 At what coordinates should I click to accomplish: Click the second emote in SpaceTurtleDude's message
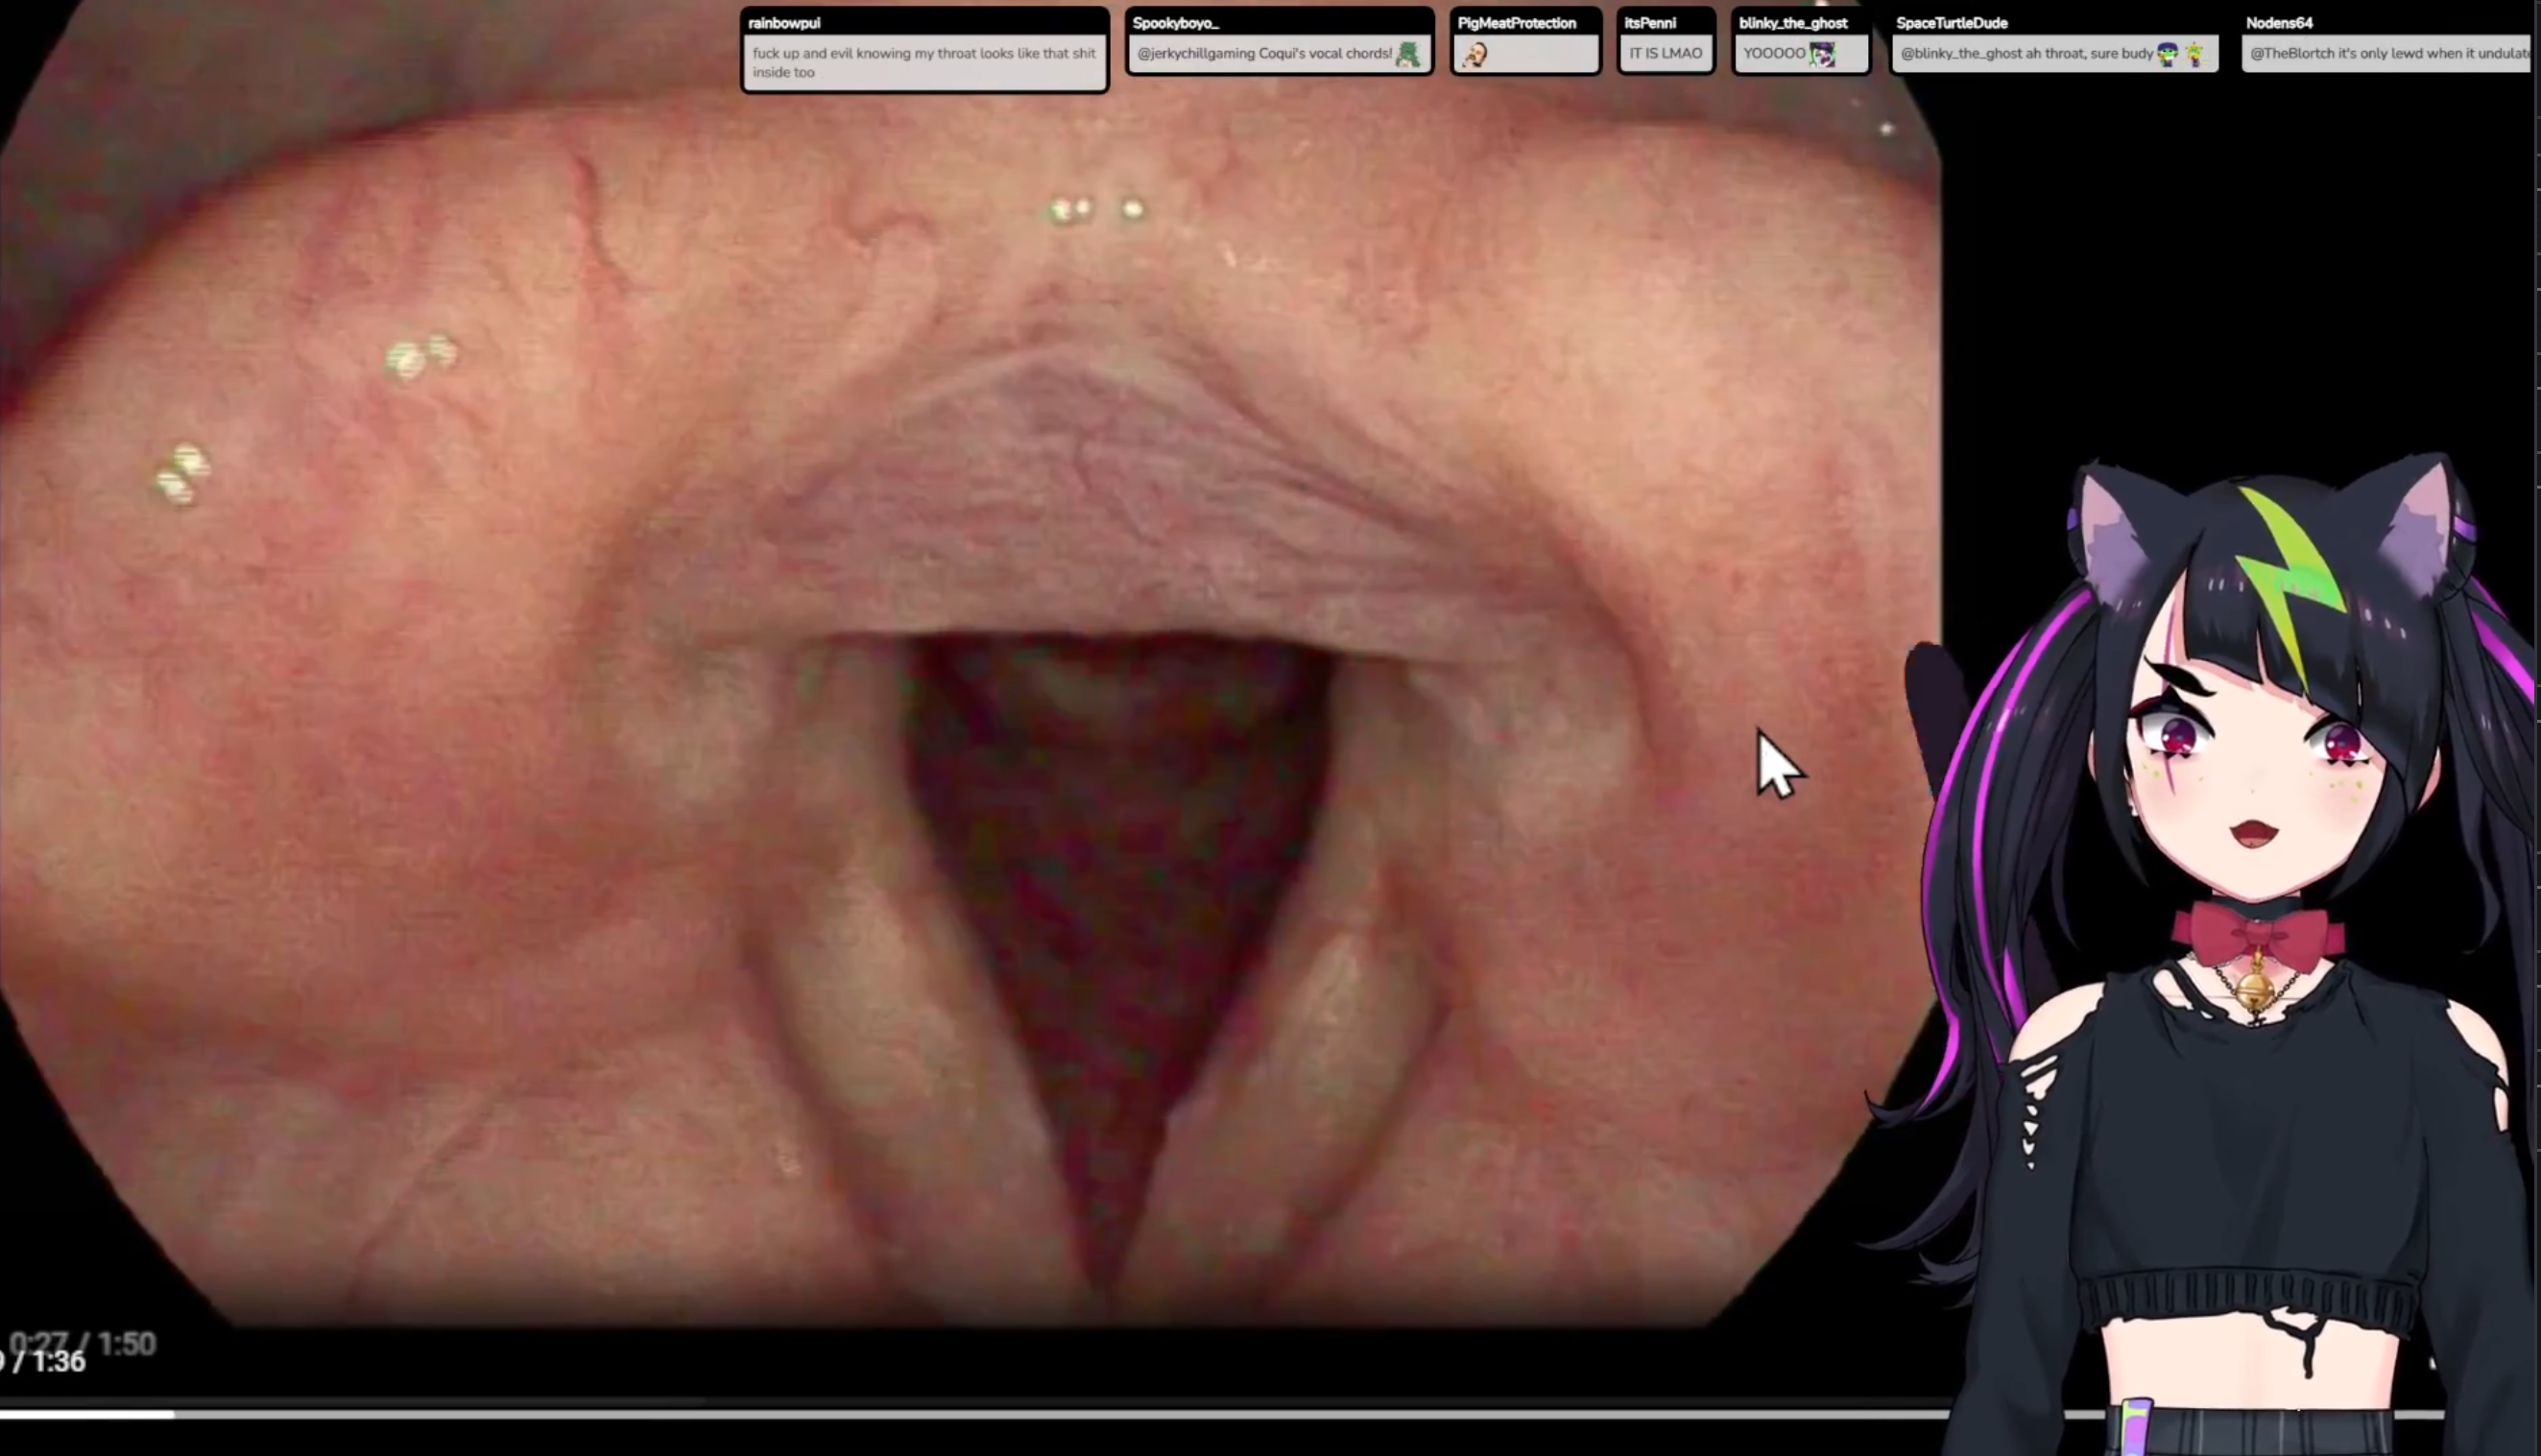[2194, 54]
